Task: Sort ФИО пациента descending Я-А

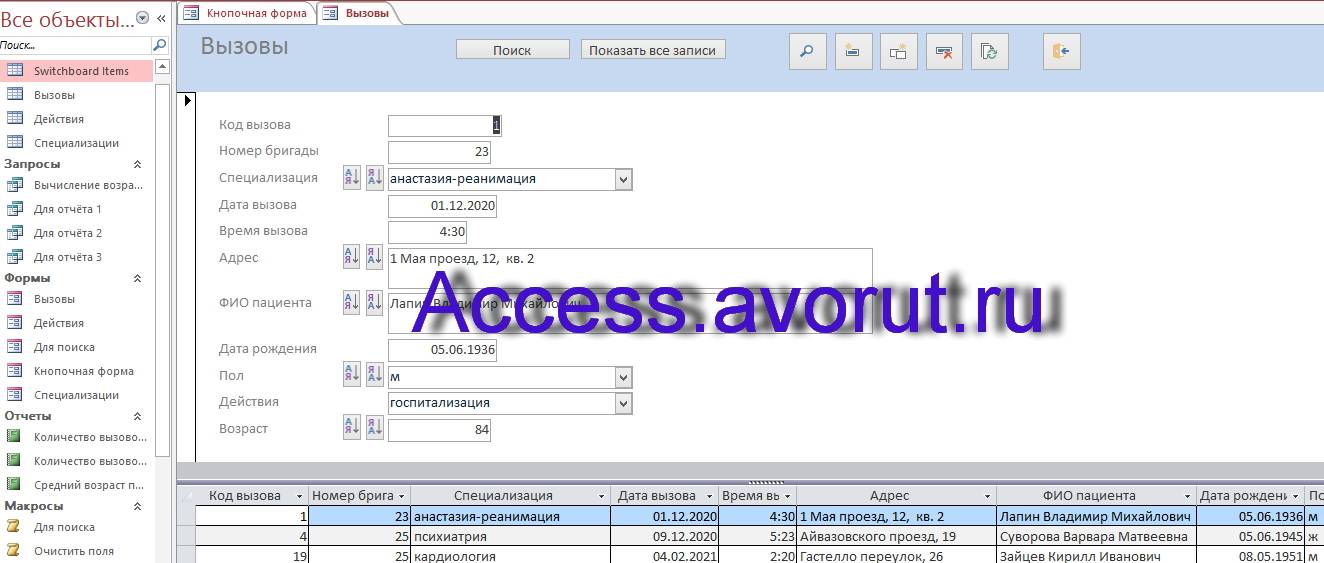Action: (374, 302)
